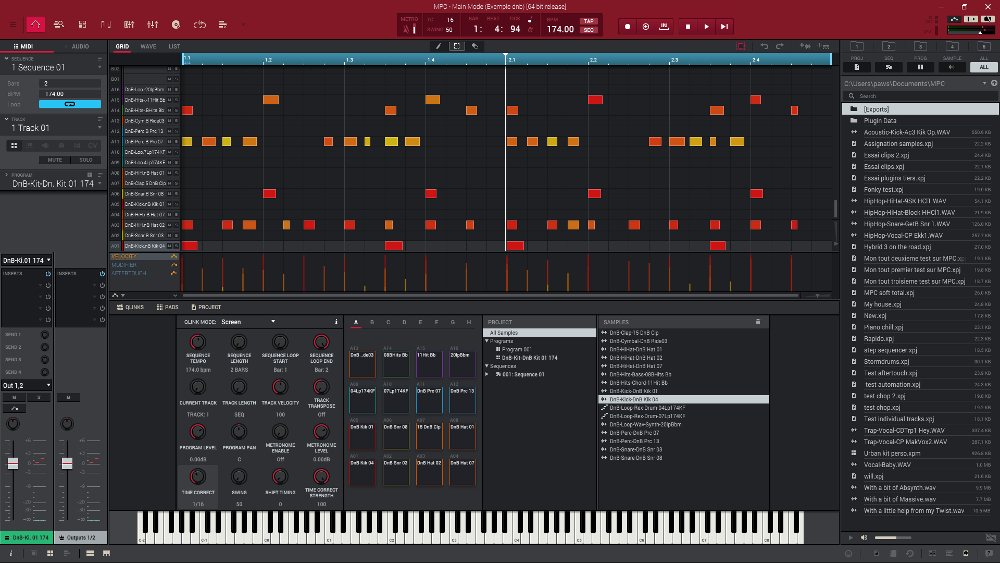Open the Out 1,2 output dropdown
Image resolution: width=1000 pixels, height=563 pixels.
[x=26, y=386]
